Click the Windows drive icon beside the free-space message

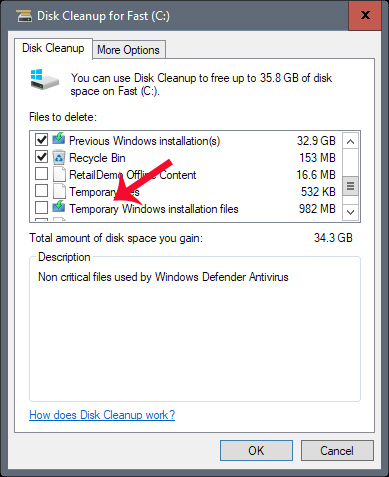click(45, 79)
